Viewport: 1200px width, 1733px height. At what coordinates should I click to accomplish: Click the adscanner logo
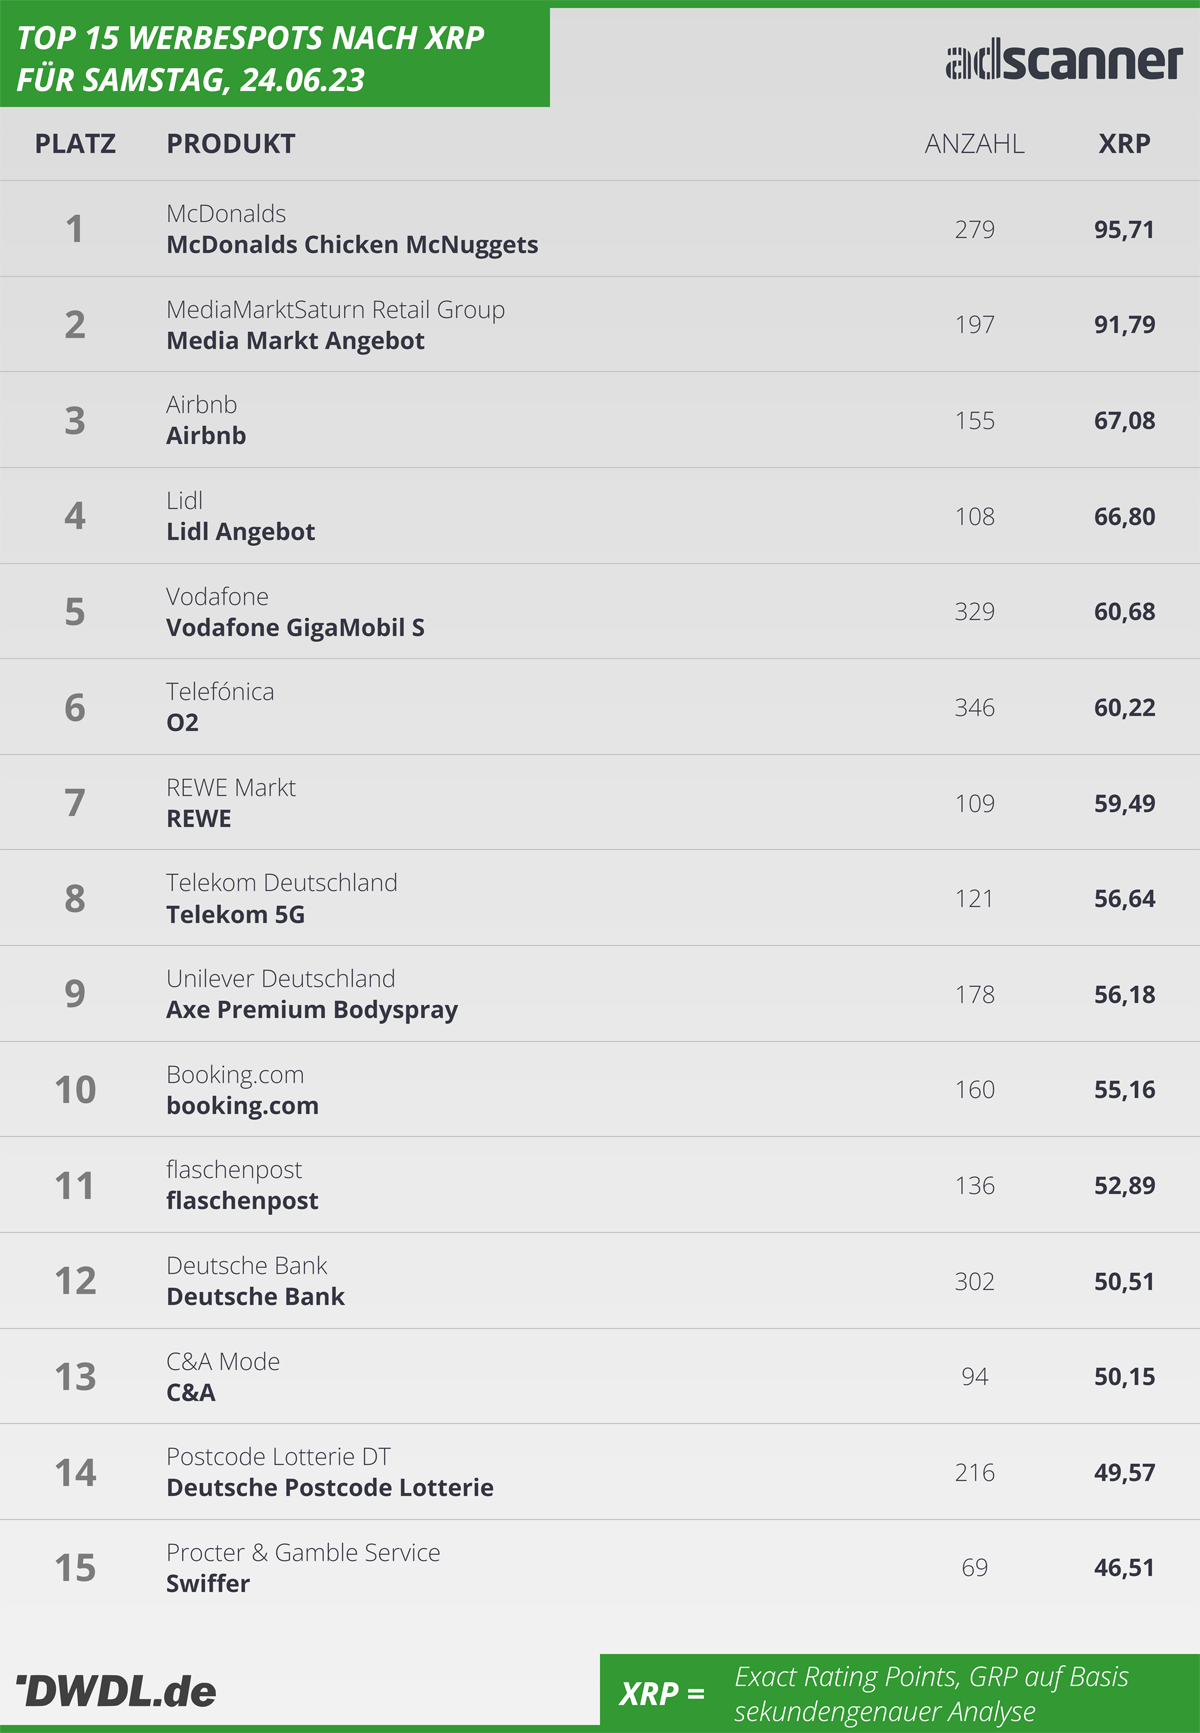(1064, 62)
